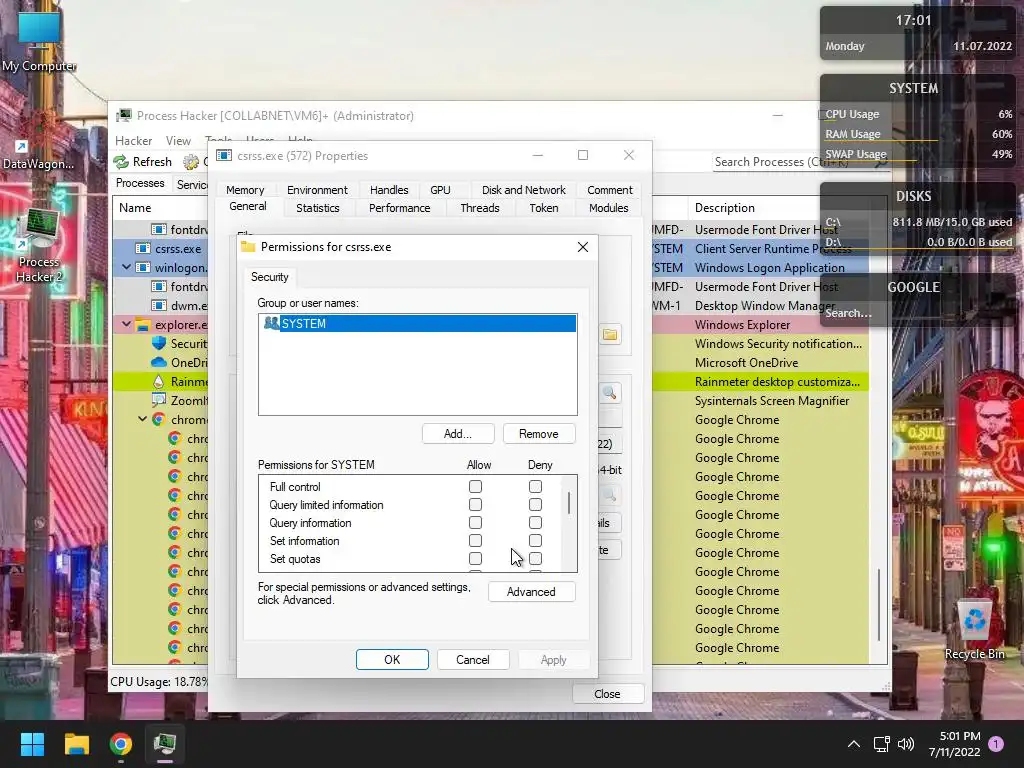Screen dimensions: 1024x768
Task: Open the DataWagon desktop shortcut
Action: coord(38,155)
